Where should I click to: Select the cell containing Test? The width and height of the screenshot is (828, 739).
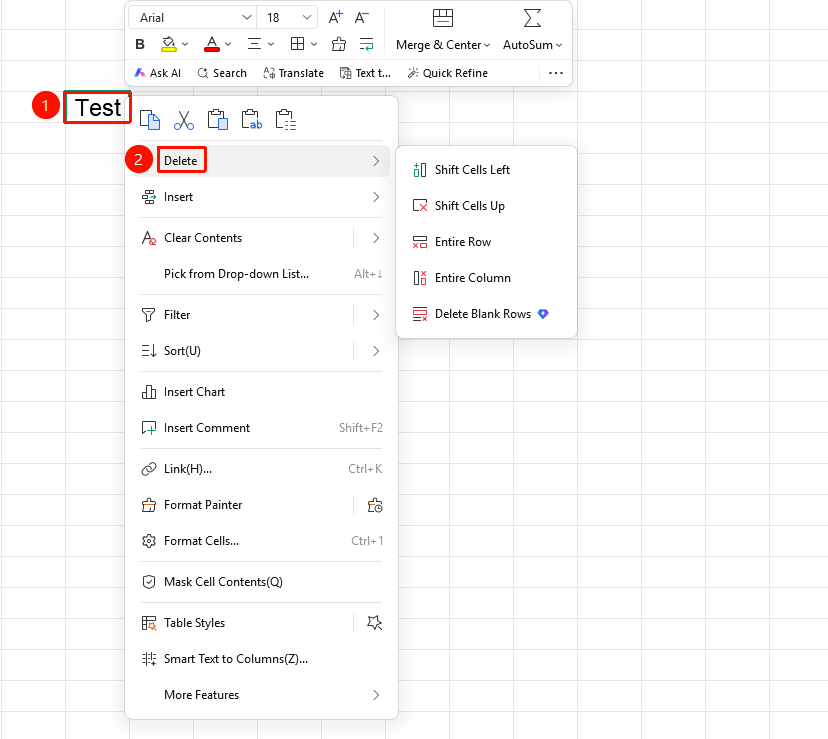[98, 108]
